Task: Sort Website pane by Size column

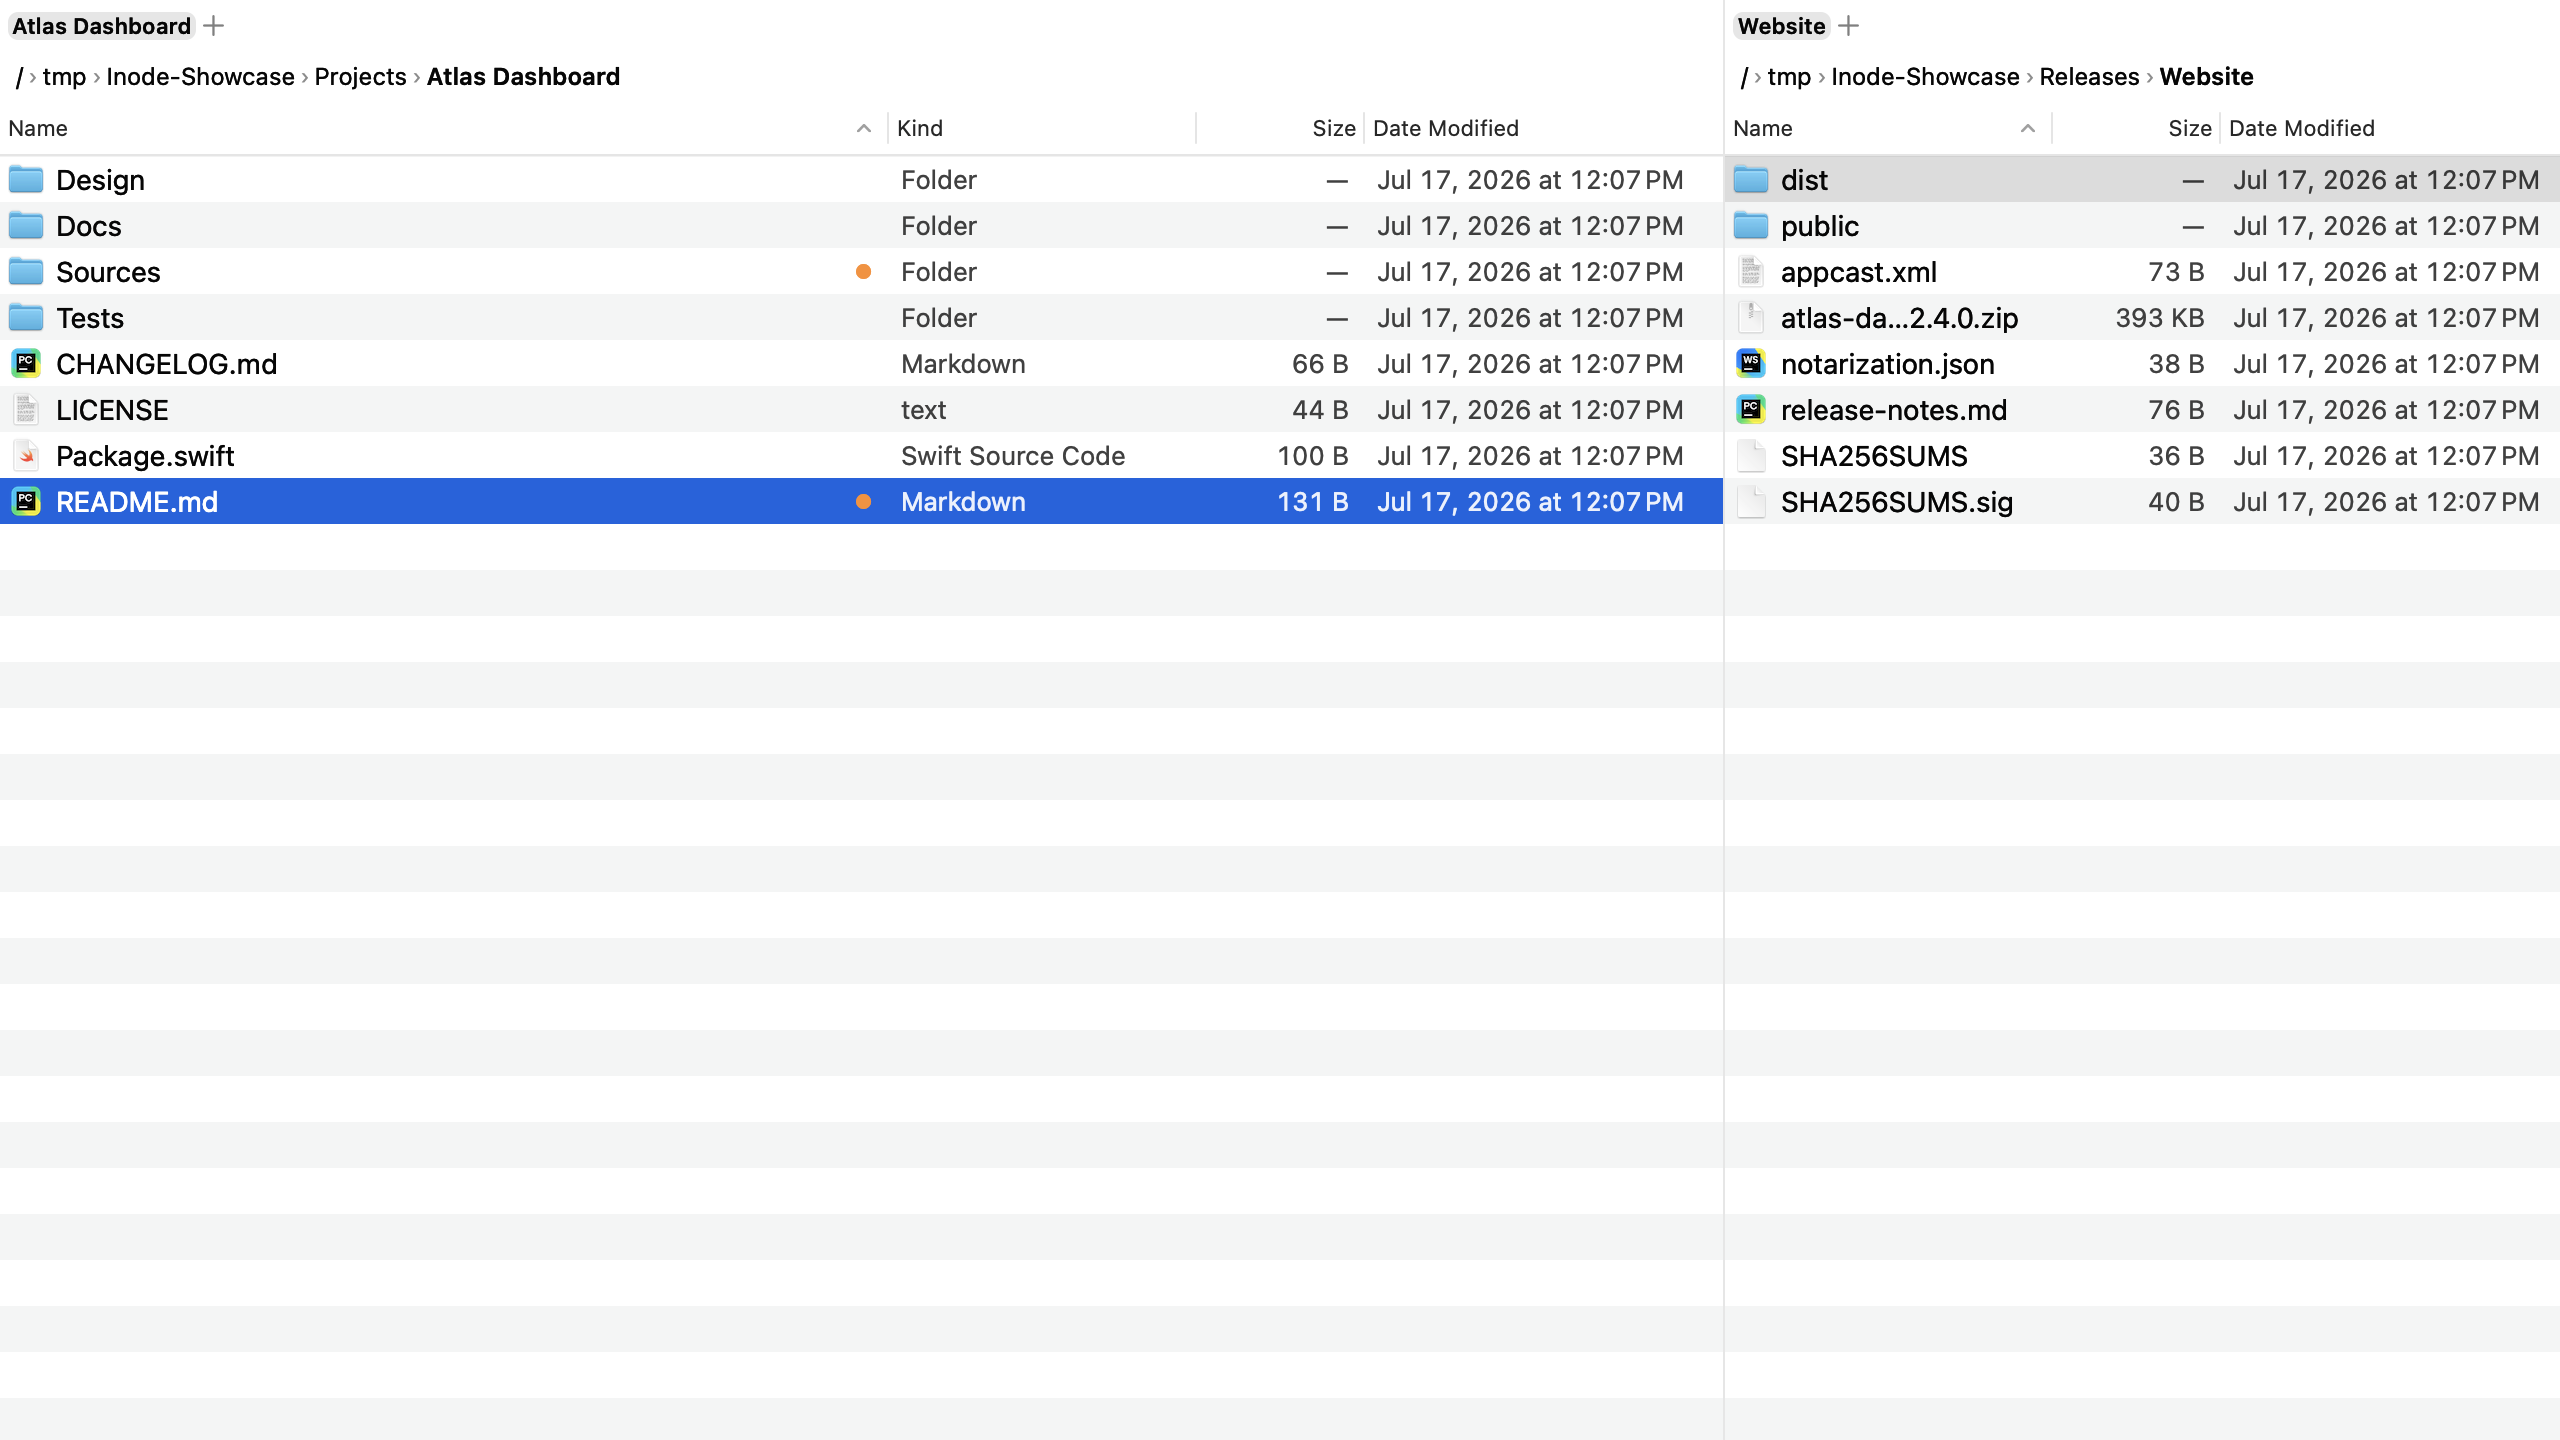Action: pyautogui.click(x=2189, y=128)
